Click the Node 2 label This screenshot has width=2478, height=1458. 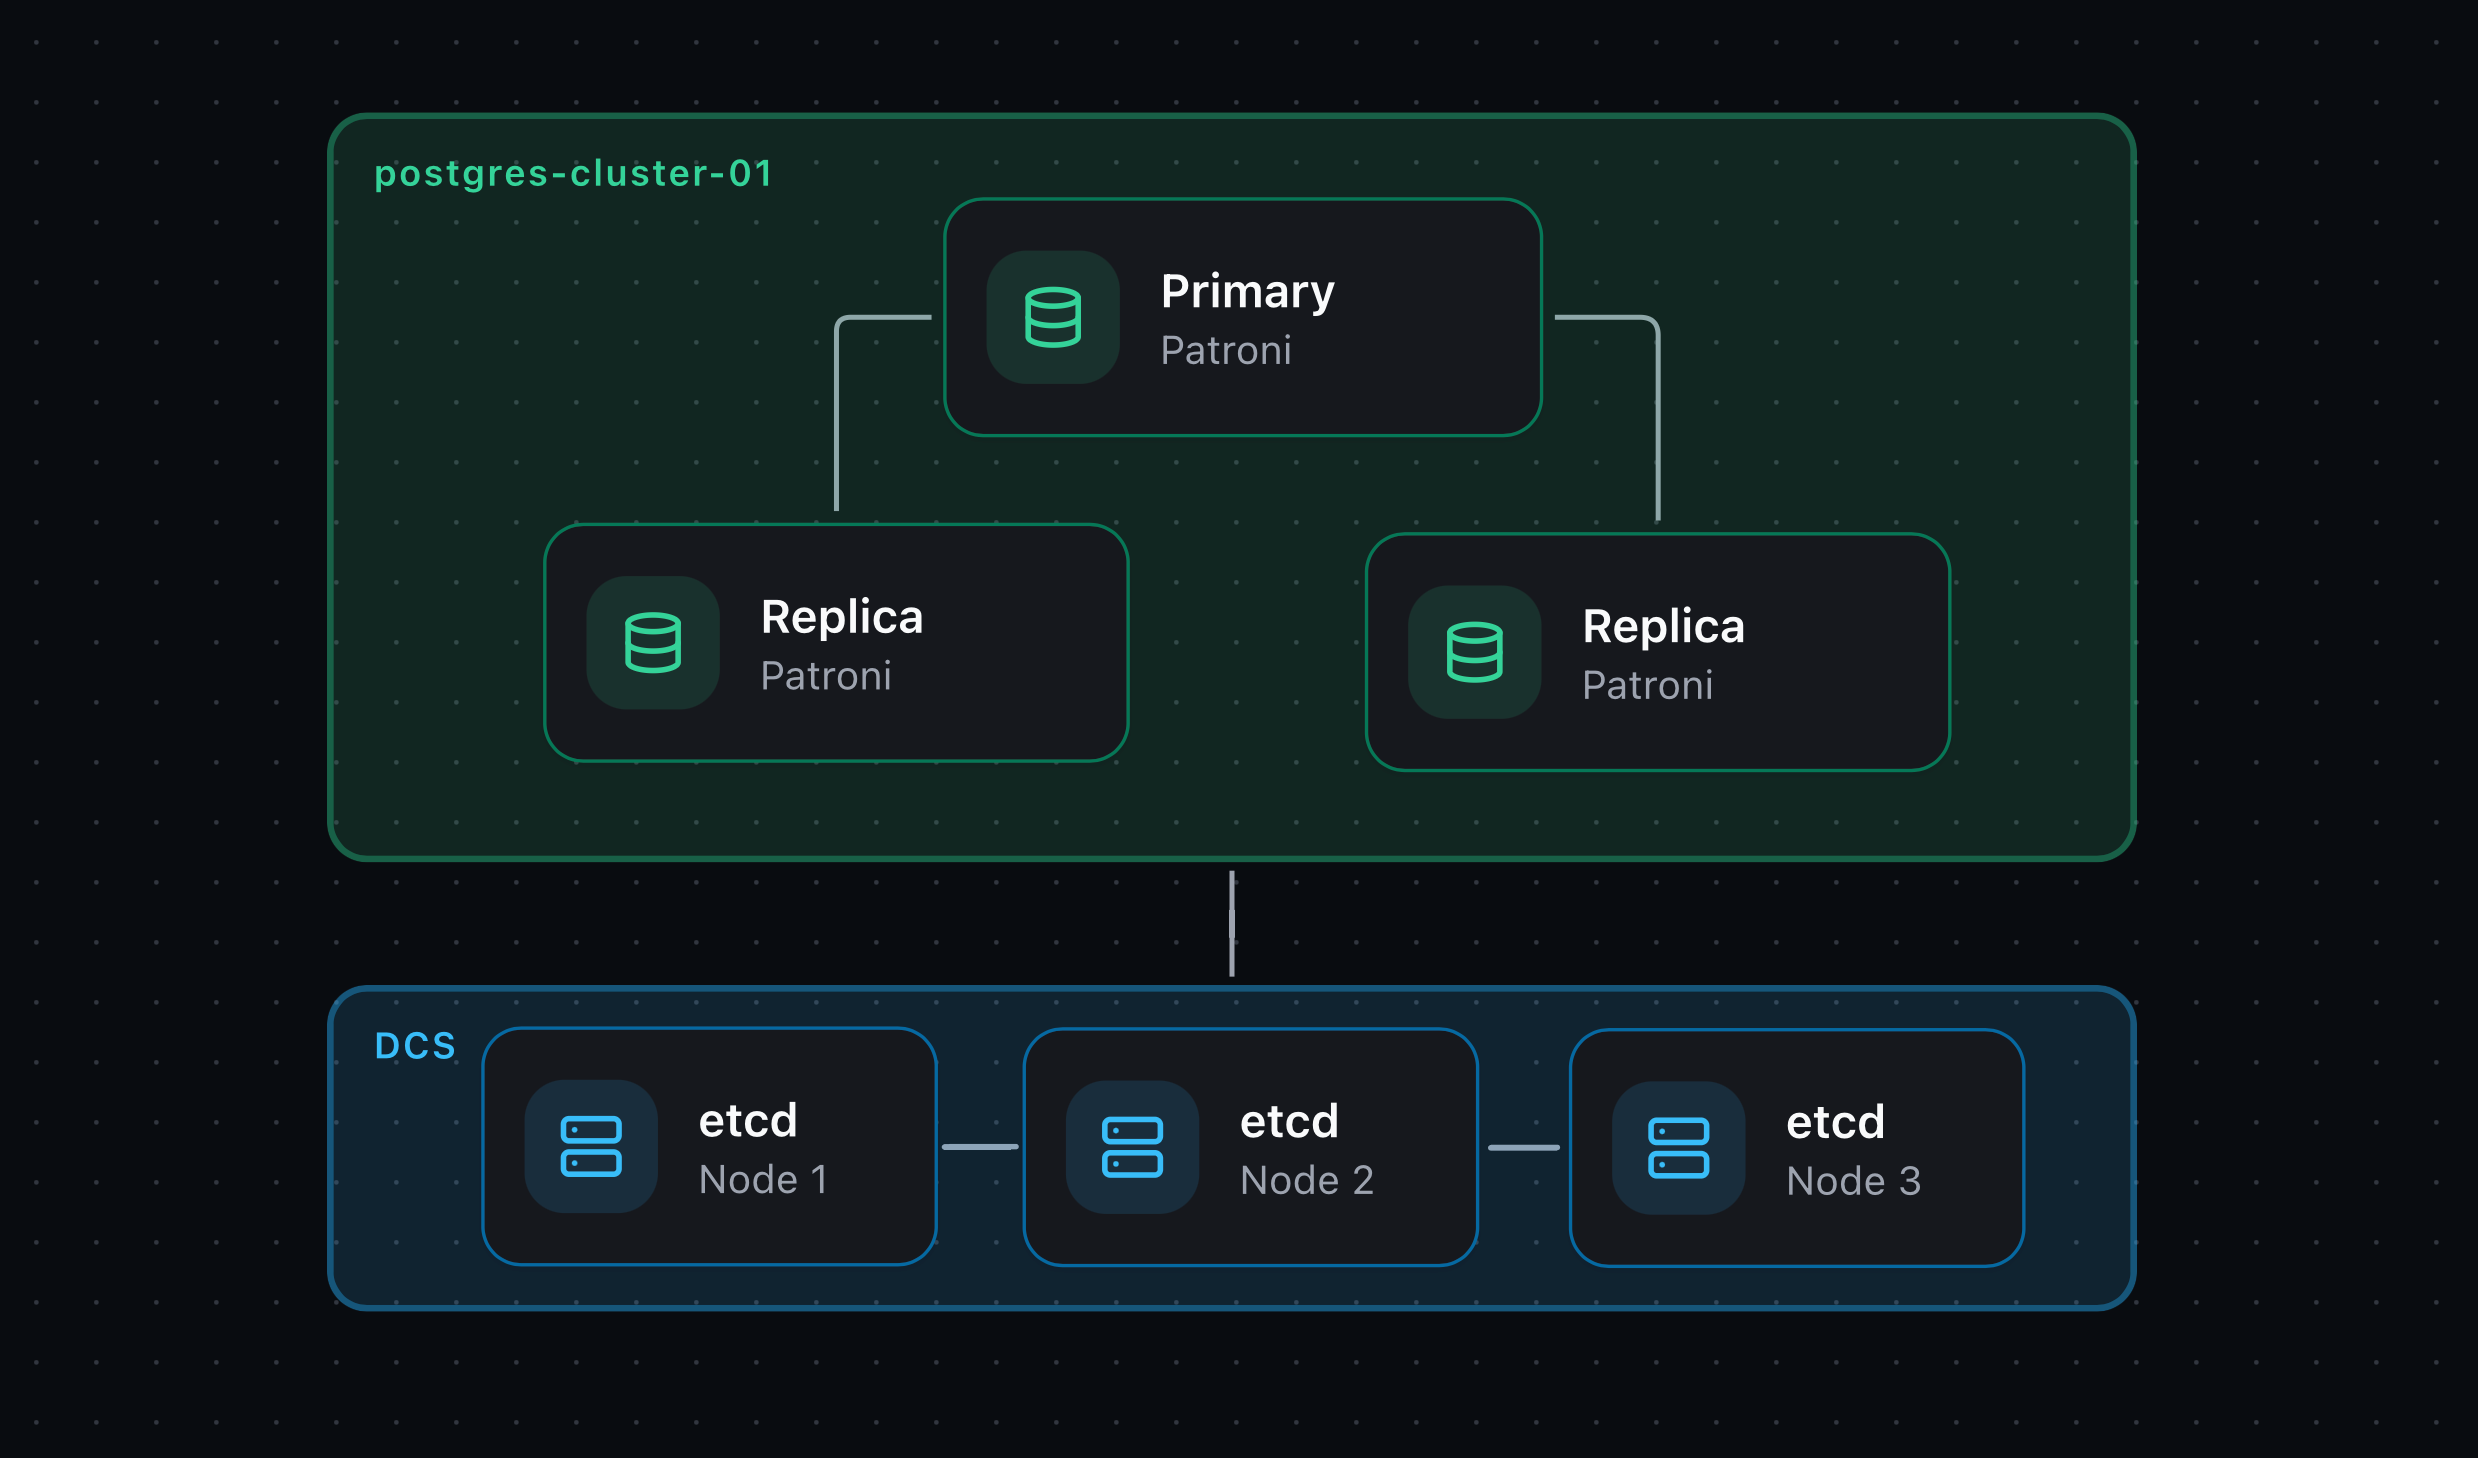pos(1307,1181)
